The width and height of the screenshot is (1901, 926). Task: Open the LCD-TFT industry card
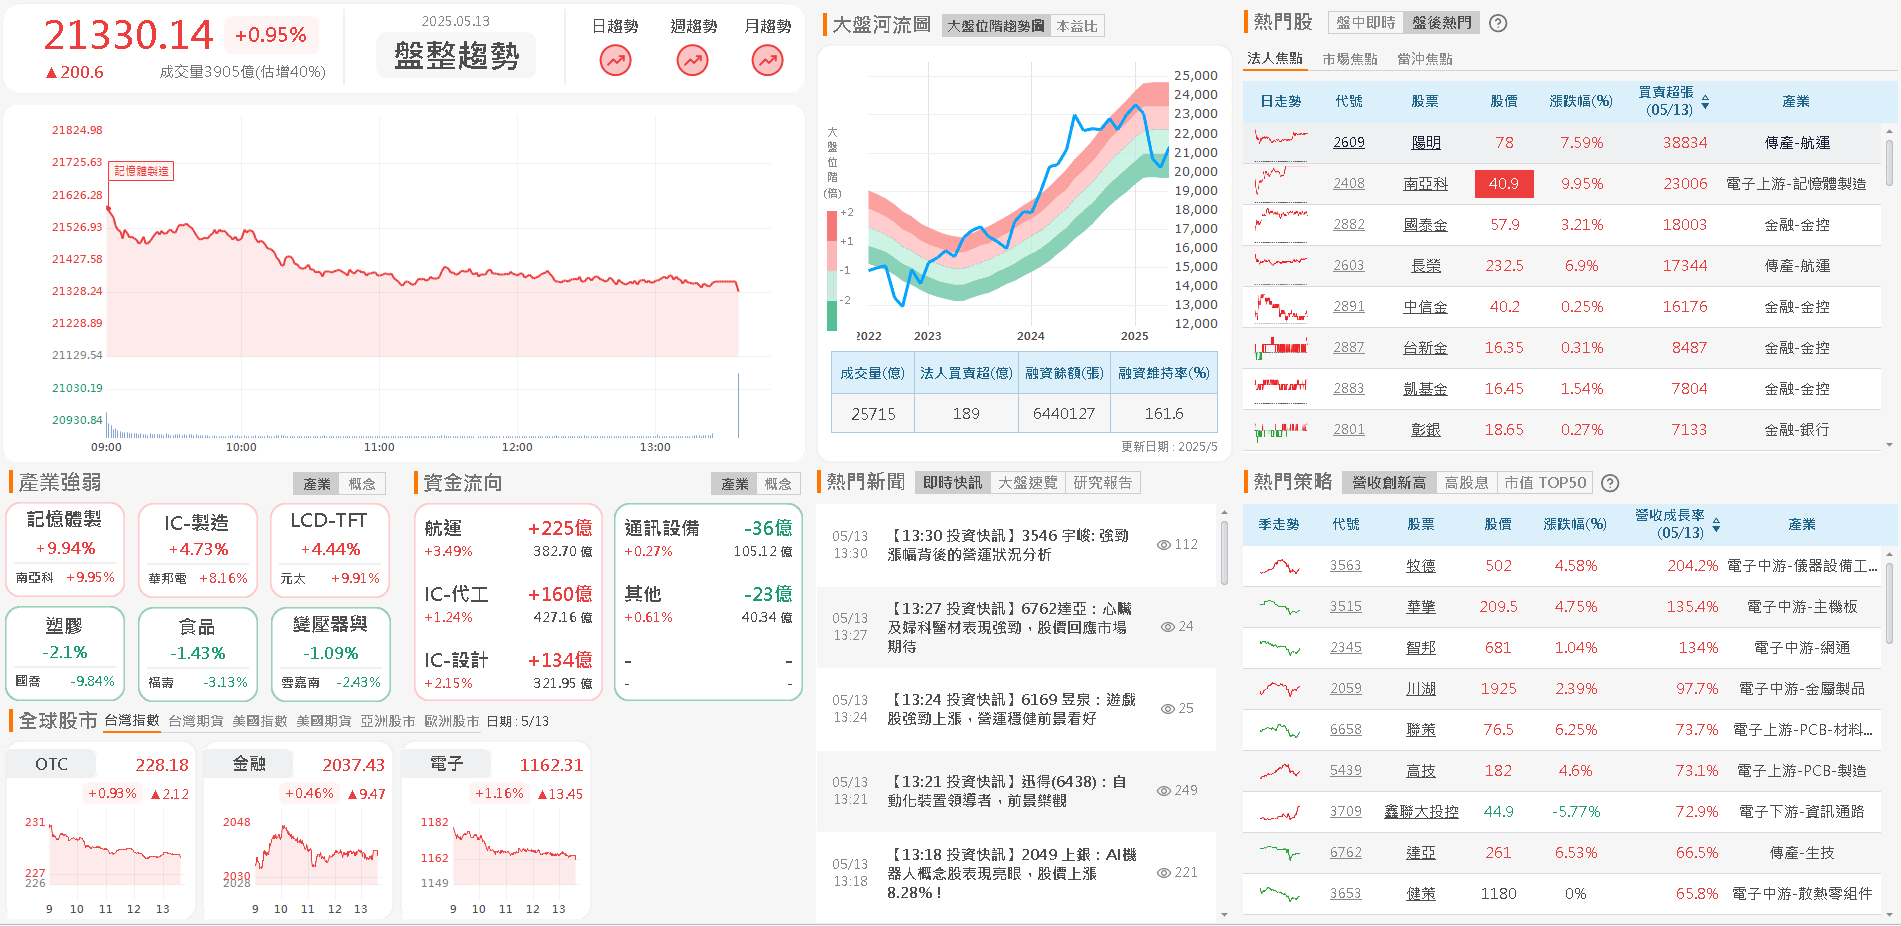tap(329, 550)
